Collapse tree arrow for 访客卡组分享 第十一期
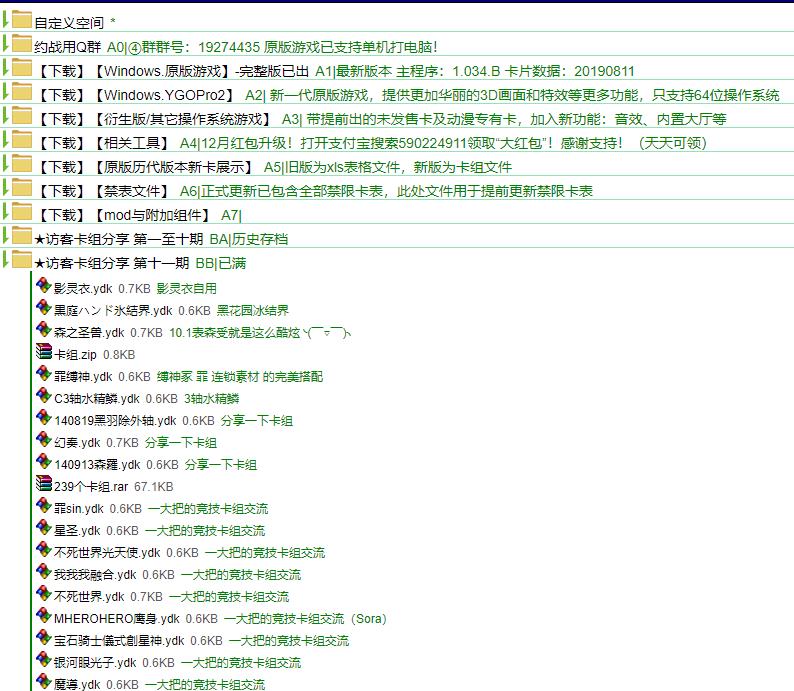Viewport: 794px width, 691px height. (6, 259)
